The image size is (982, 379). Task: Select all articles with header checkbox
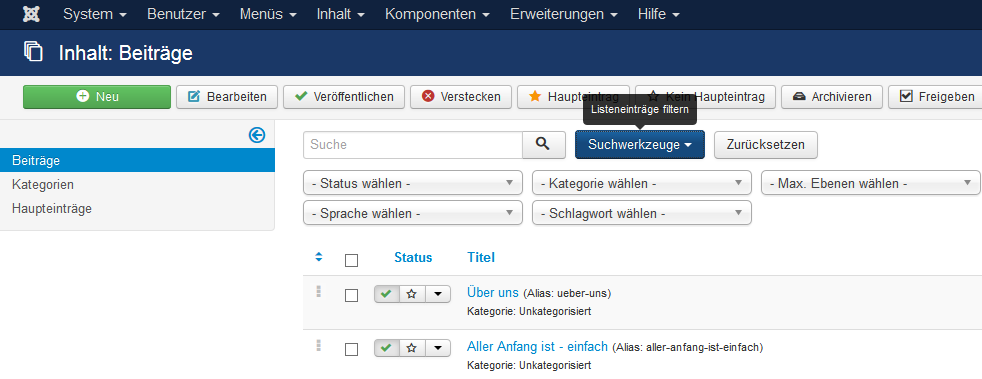pyautogui.click(x=351, y=260)
